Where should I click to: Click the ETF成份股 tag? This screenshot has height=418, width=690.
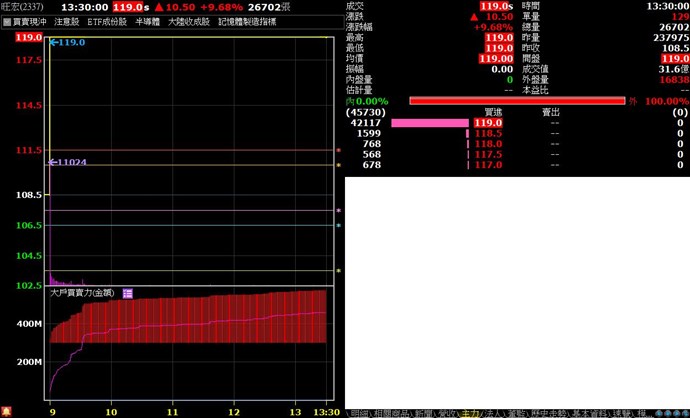click(107, 21)
